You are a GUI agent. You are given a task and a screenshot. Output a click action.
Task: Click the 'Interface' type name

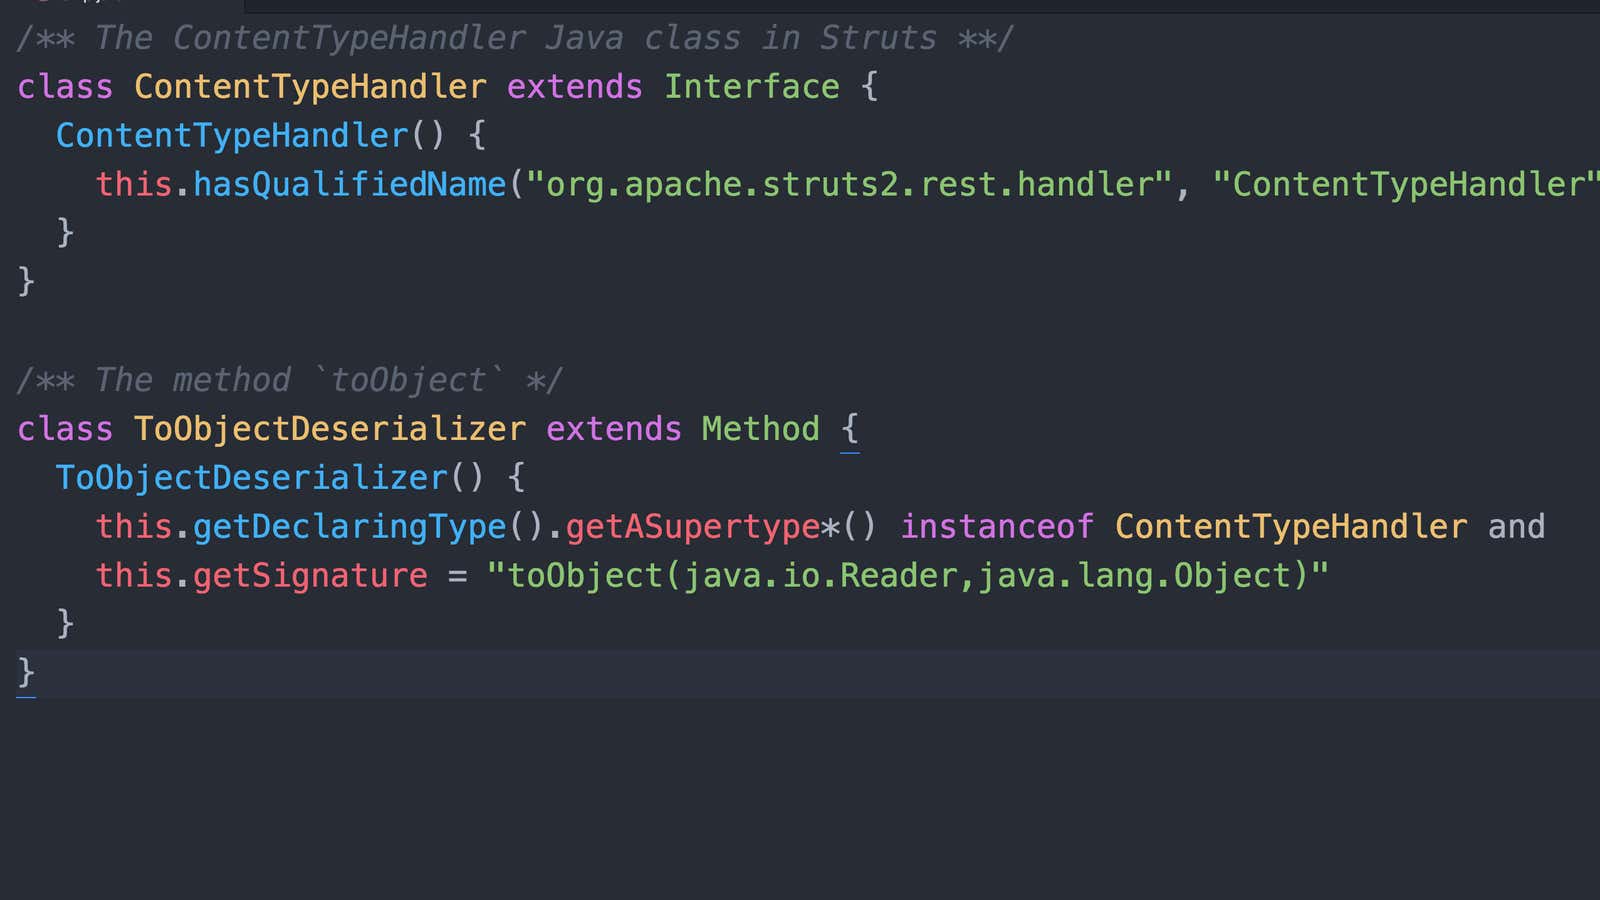tap(752, 87)
